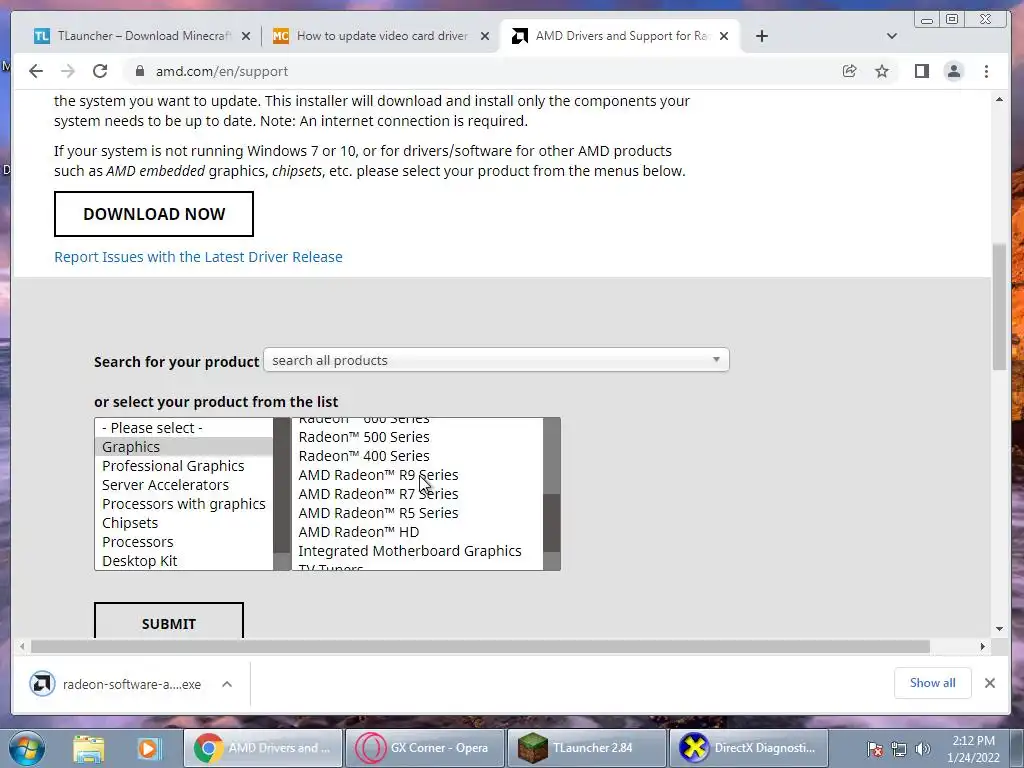This screenshot has height=768, width=1024.
Task: Open a new browser tab
Action: point(761,36)
